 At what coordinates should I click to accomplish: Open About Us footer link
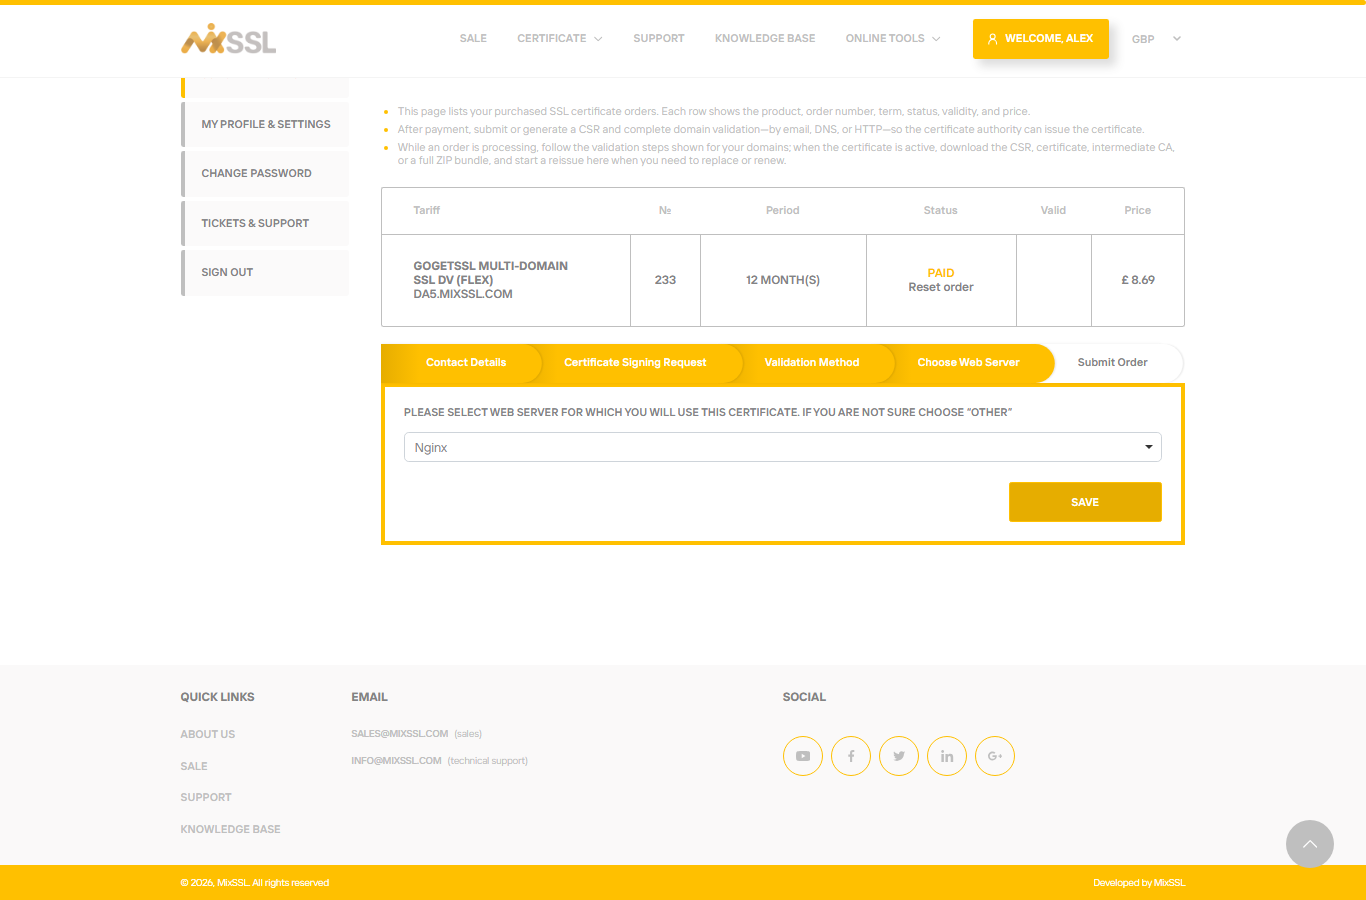[208, 734]
